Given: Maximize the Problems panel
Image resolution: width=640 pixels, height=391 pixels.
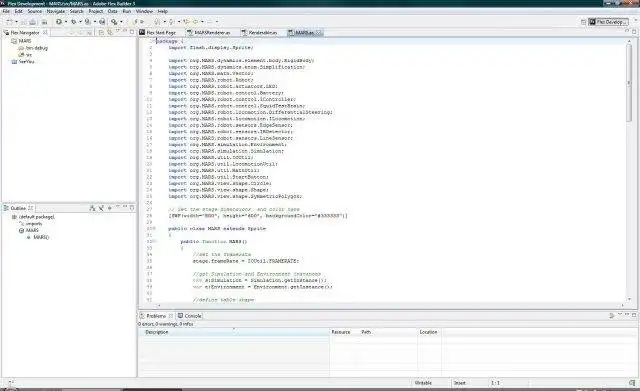Looking at the screenshot, I should click(x=634, y=315).
